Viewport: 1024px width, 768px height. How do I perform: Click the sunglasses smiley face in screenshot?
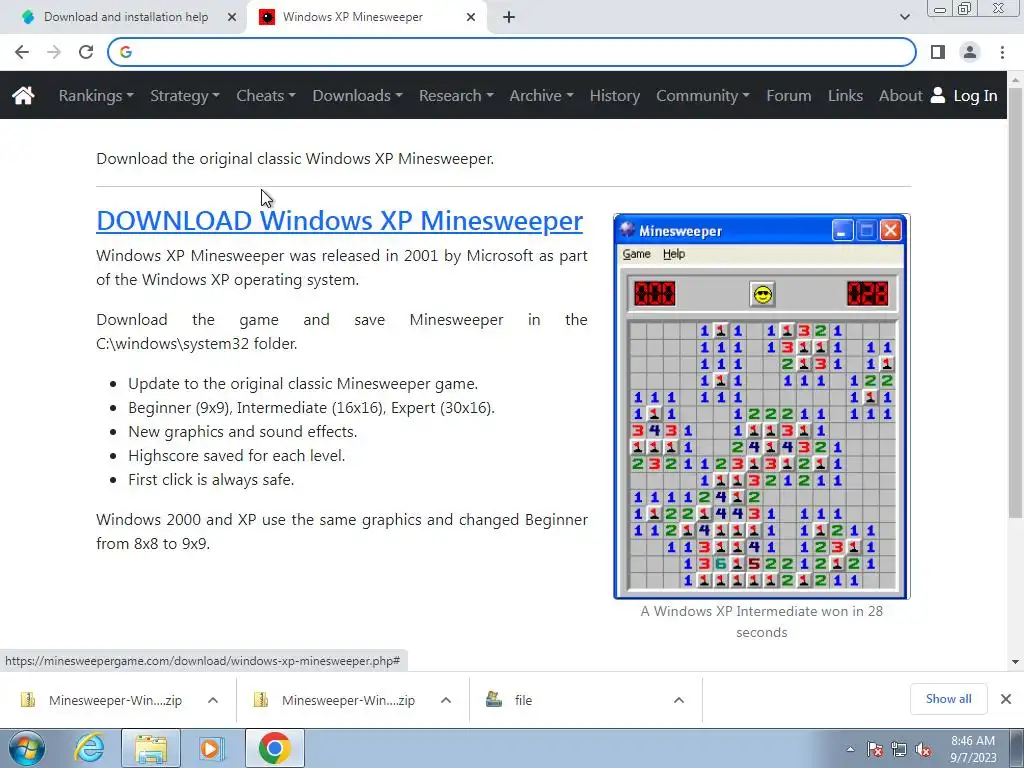coord(762,294)
